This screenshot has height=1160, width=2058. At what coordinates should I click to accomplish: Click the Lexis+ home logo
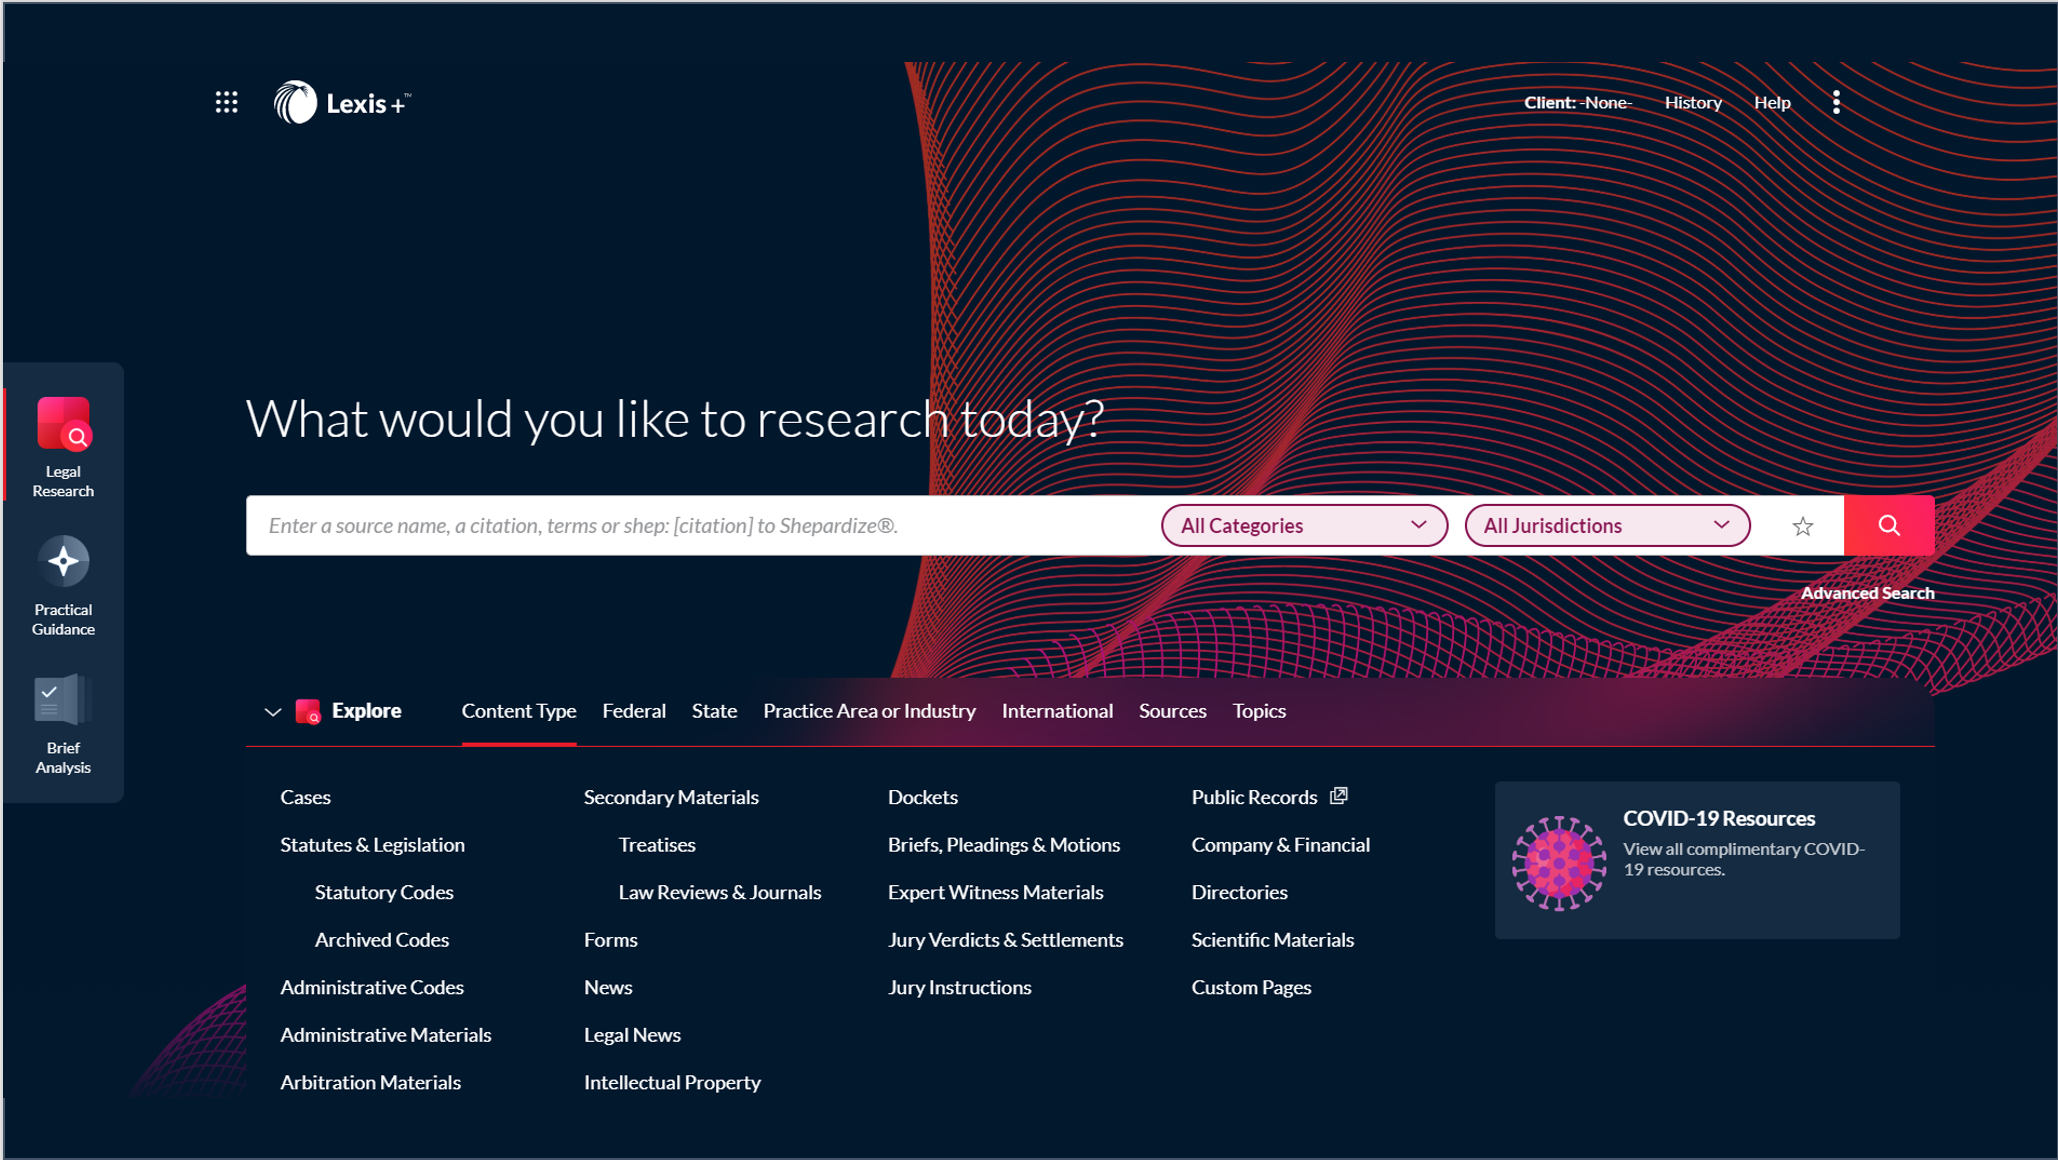click(345, 102)
